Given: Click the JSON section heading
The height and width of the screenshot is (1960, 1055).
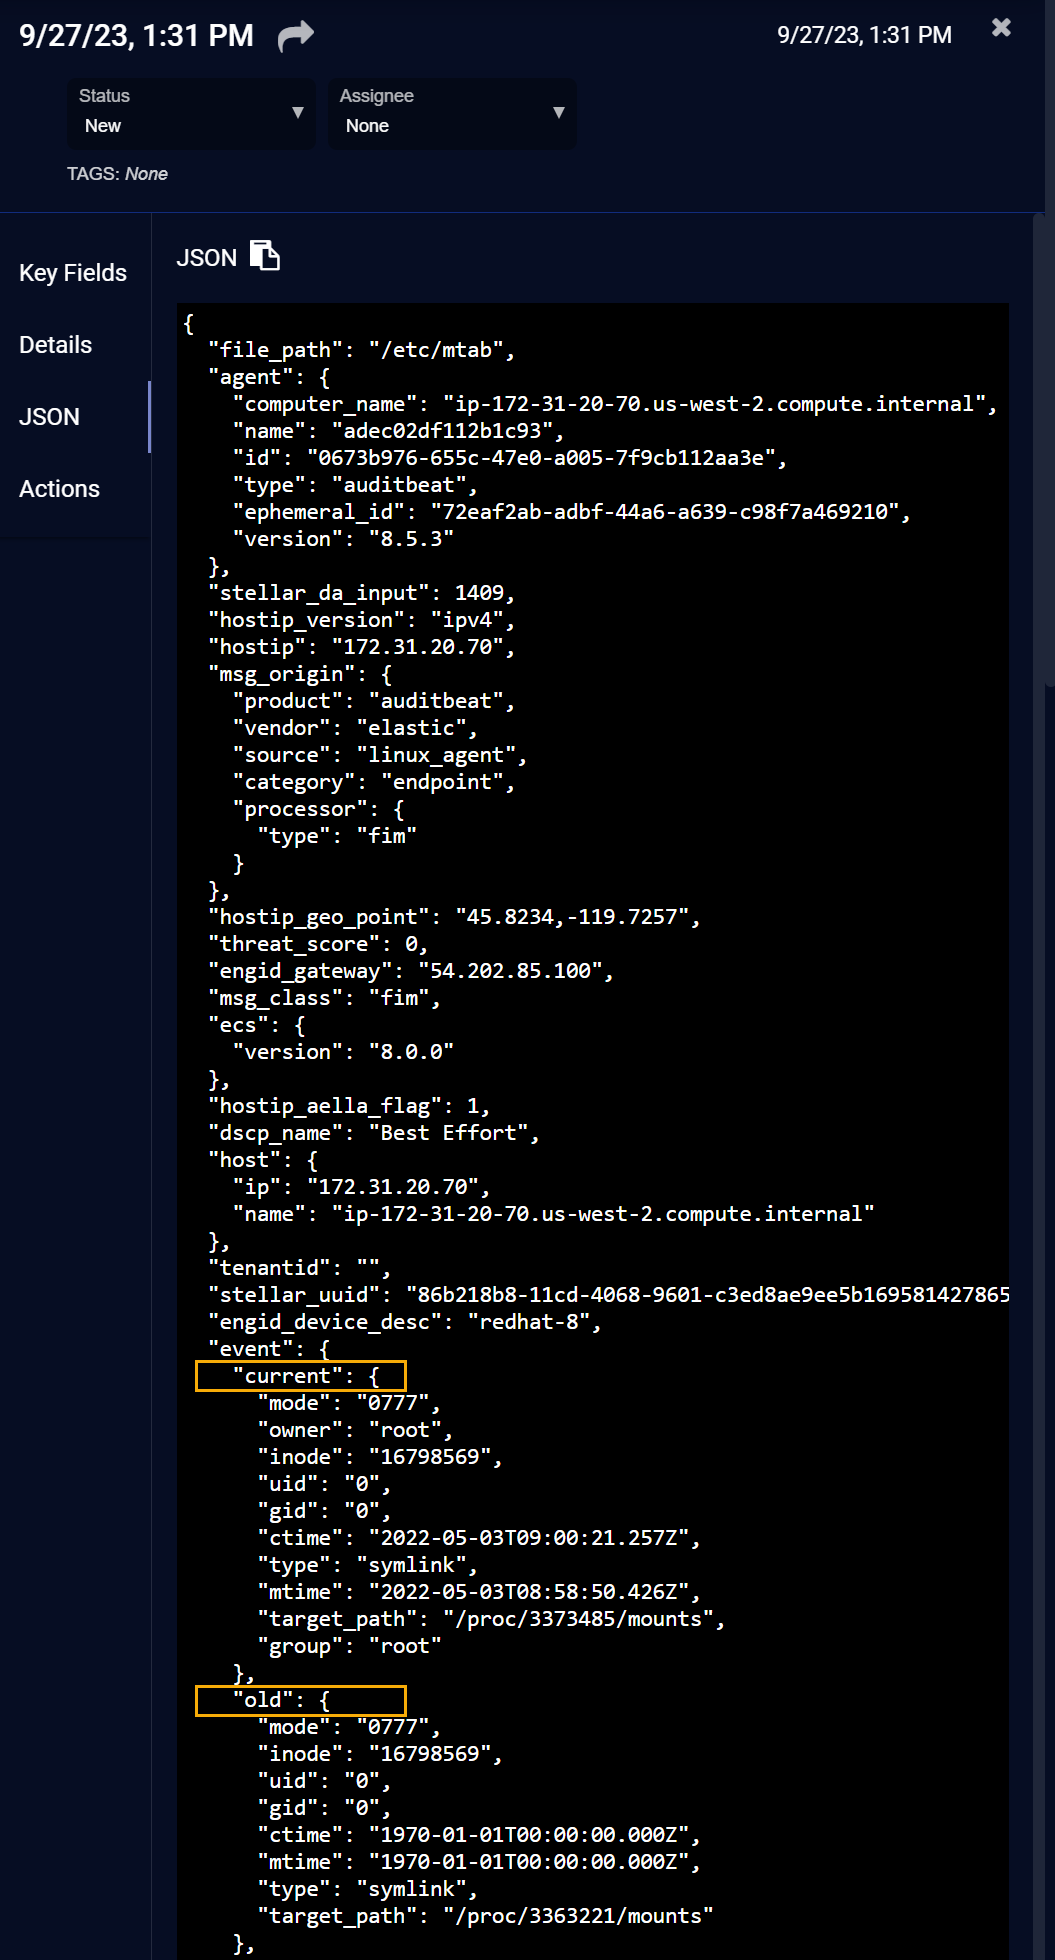Looking at the screenshot, I should [x=206, y=258].
